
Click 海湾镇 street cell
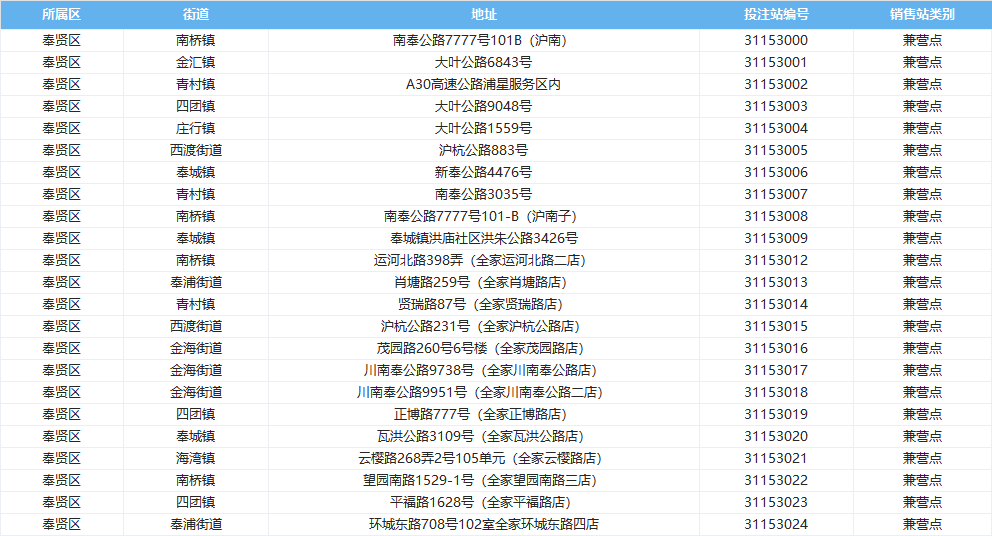[195, 458]
